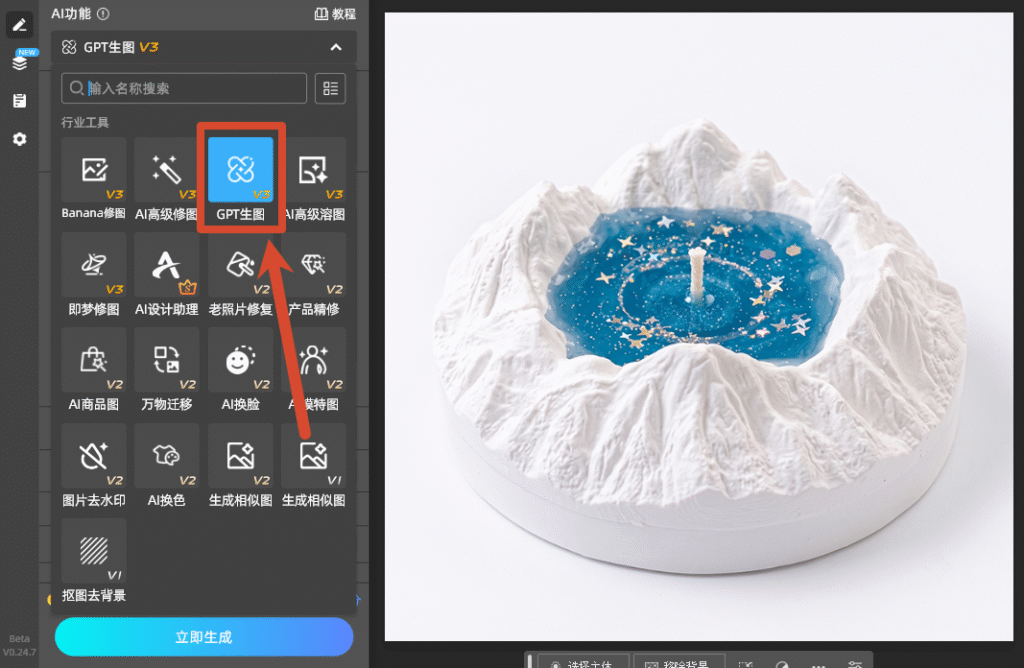Open the AI换色 recolor tool
1024x668 pixels.
[x=167, y=466]
